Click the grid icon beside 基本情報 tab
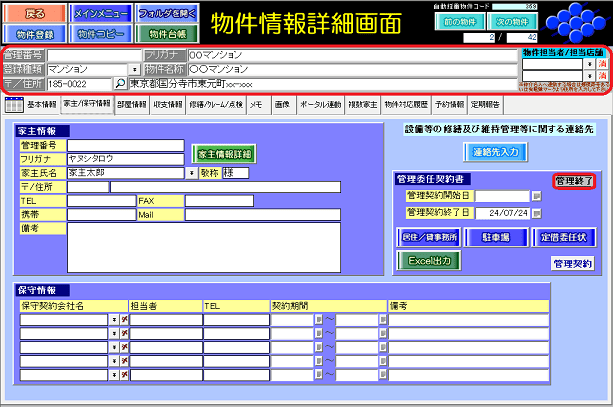This screenshot has height=407, width=613. click(x=13, y=104)
